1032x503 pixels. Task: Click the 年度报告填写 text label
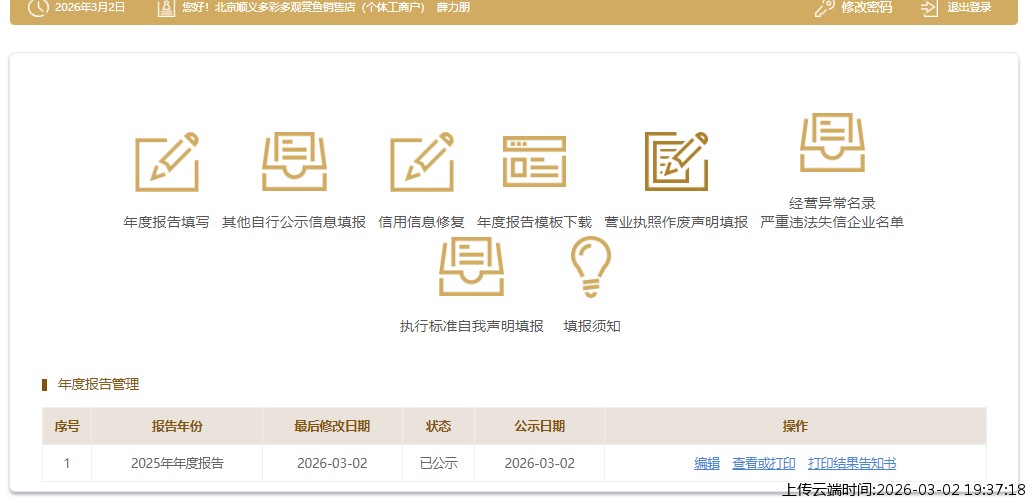tap(166, 222)
